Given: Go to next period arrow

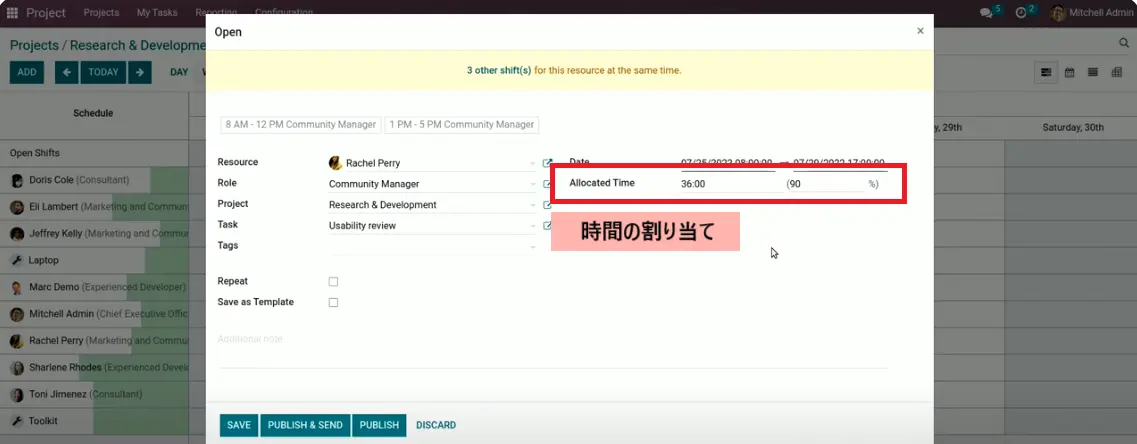Looking at the screenshot, I should 140,72.
